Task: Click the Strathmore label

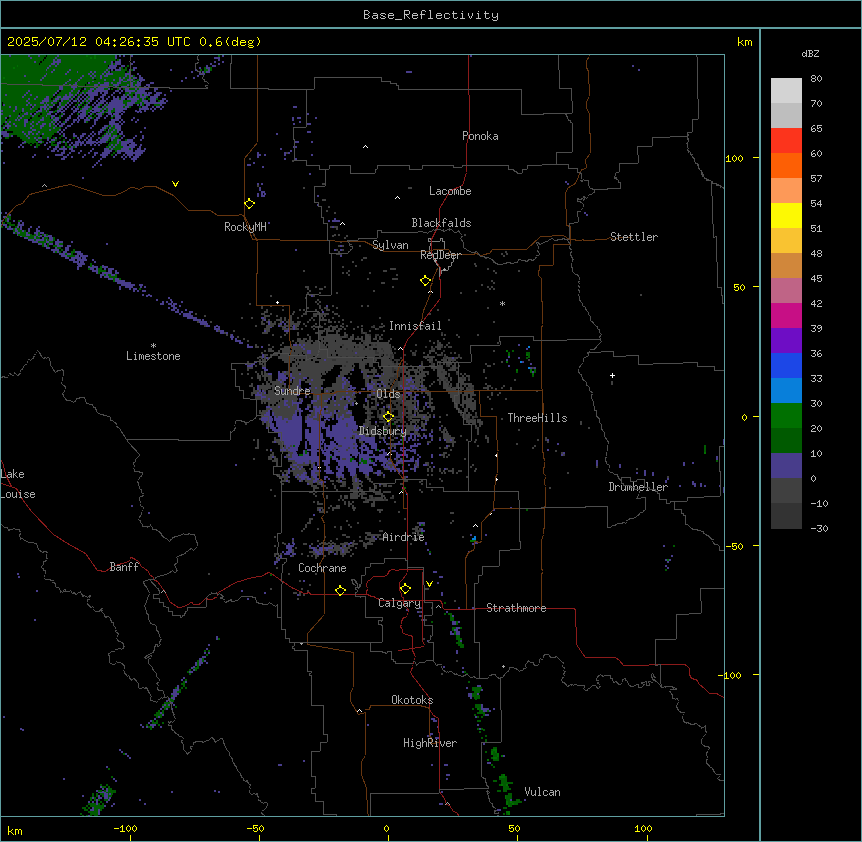Action: (x=516, y=608)
